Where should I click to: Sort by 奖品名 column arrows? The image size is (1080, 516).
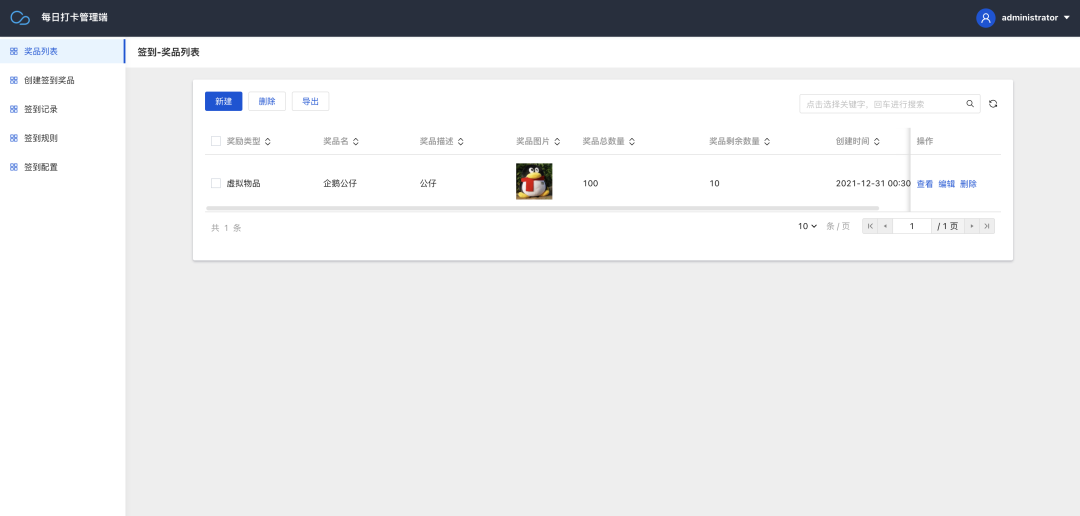355,141
